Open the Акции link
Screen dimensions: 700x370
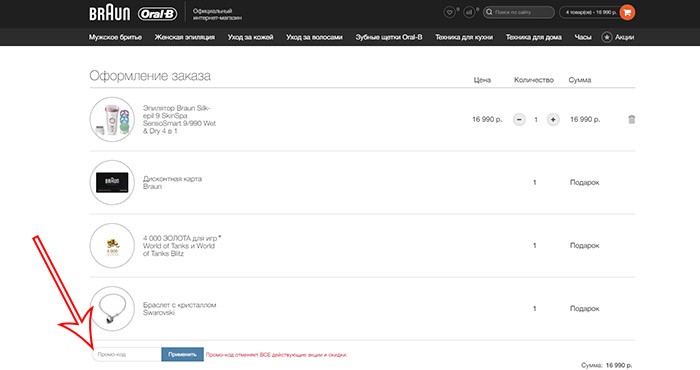click(625, 37)
